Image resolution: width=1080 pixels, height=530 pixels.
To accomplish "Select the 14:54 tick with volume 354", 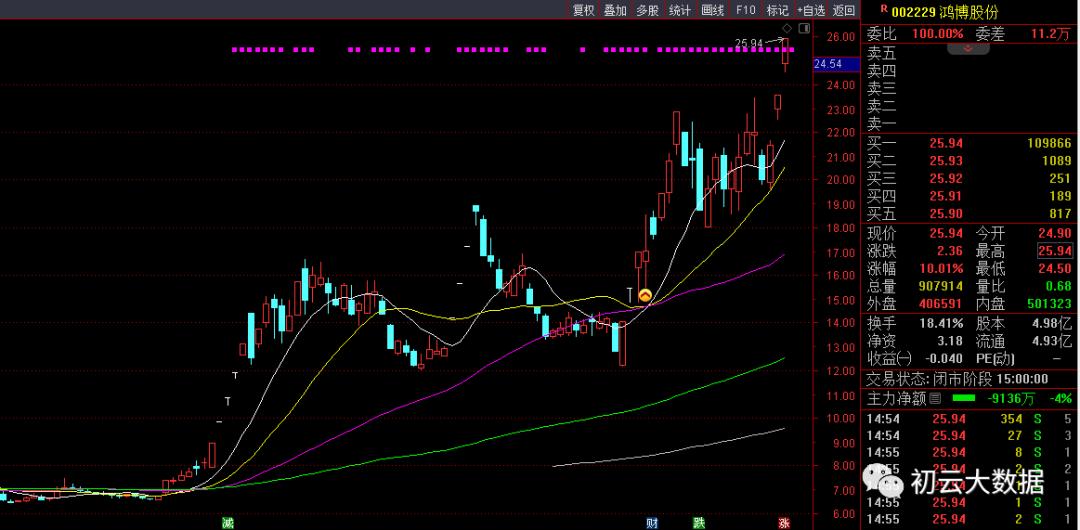I will click(x=970, y=418).
